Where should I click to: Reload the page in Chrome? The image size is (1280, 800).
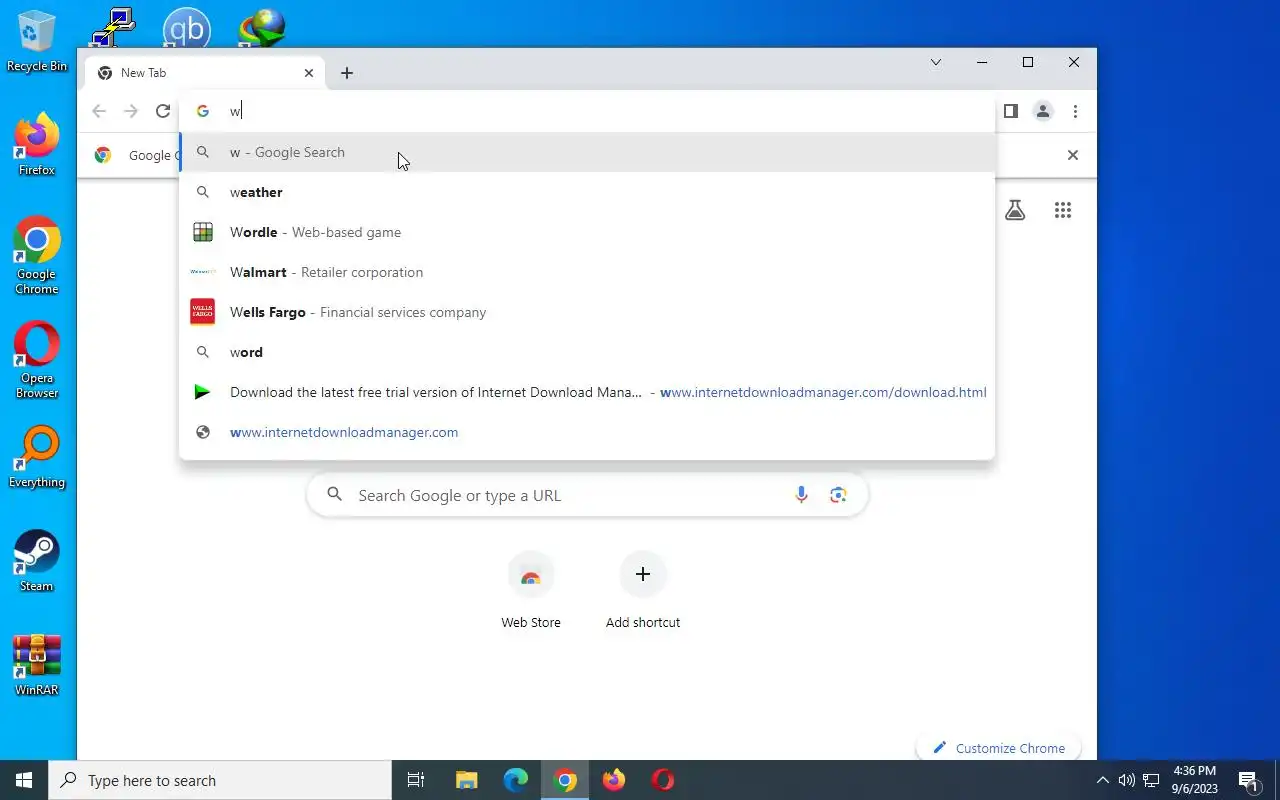click(x=163, y=111)
